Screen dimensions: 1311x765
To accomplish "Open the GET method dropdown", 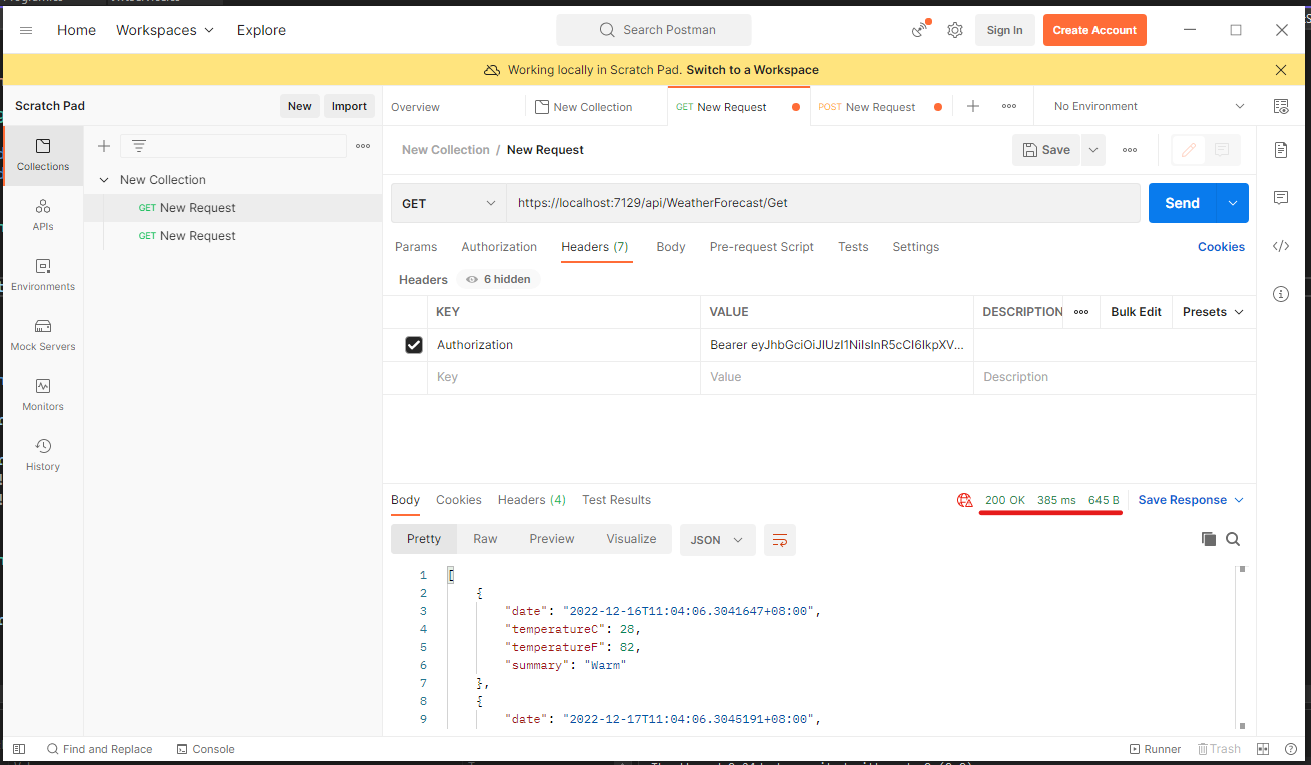I will pos(448,203).
